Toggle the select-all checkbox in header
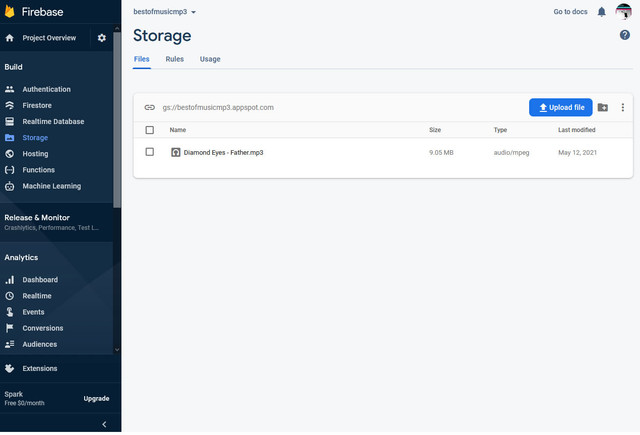This screenshot has height=435, width=640. pyautogui.click(x=150, y=130)
